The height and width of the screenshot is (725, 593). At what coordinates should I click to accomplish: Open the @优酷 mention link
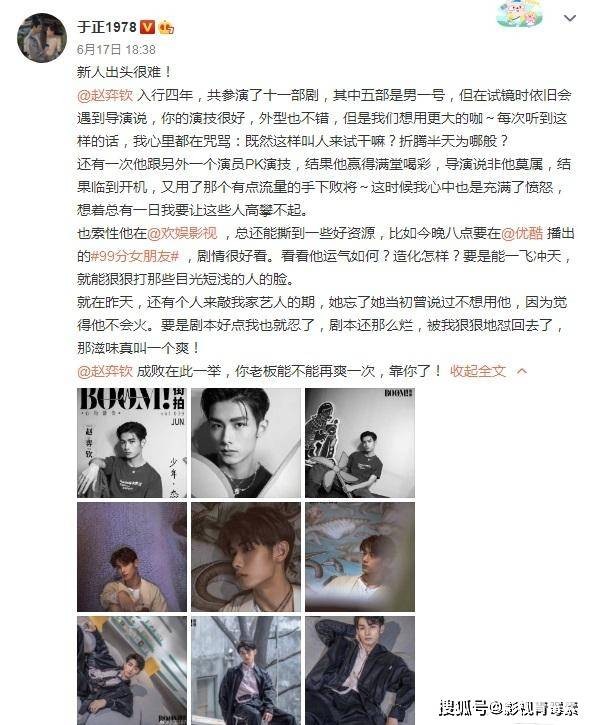(522, 233)
